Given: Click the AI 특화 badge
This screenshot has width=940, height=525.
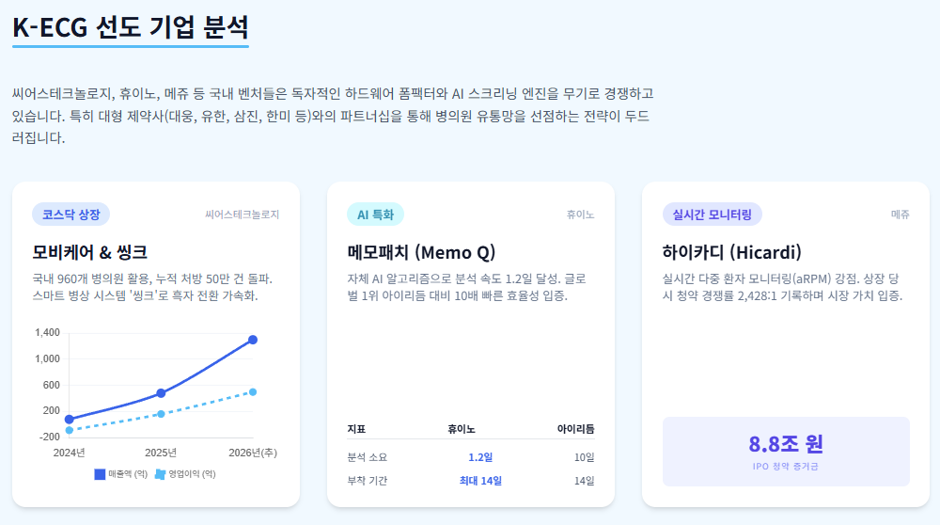Looking at the screenshot, I should click(x=375, y=215).
